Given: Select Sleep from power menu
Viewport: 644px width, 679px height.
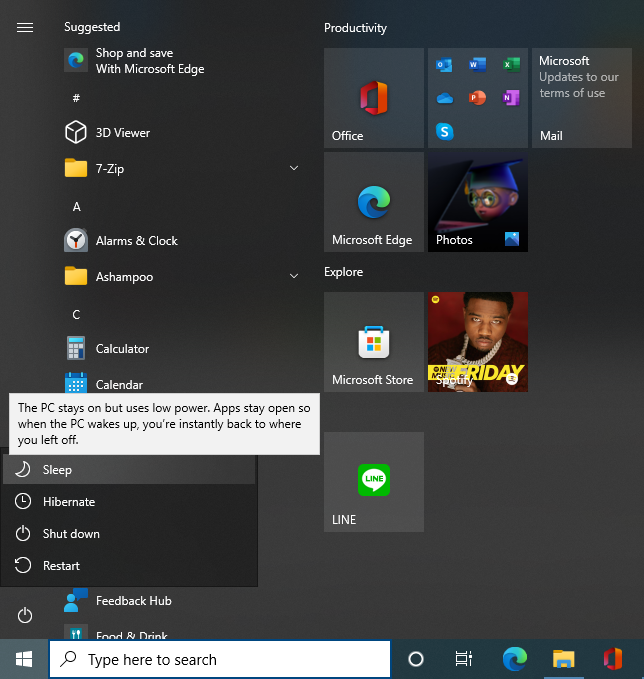Looking at the screenshot, I should tap(129, 469).
